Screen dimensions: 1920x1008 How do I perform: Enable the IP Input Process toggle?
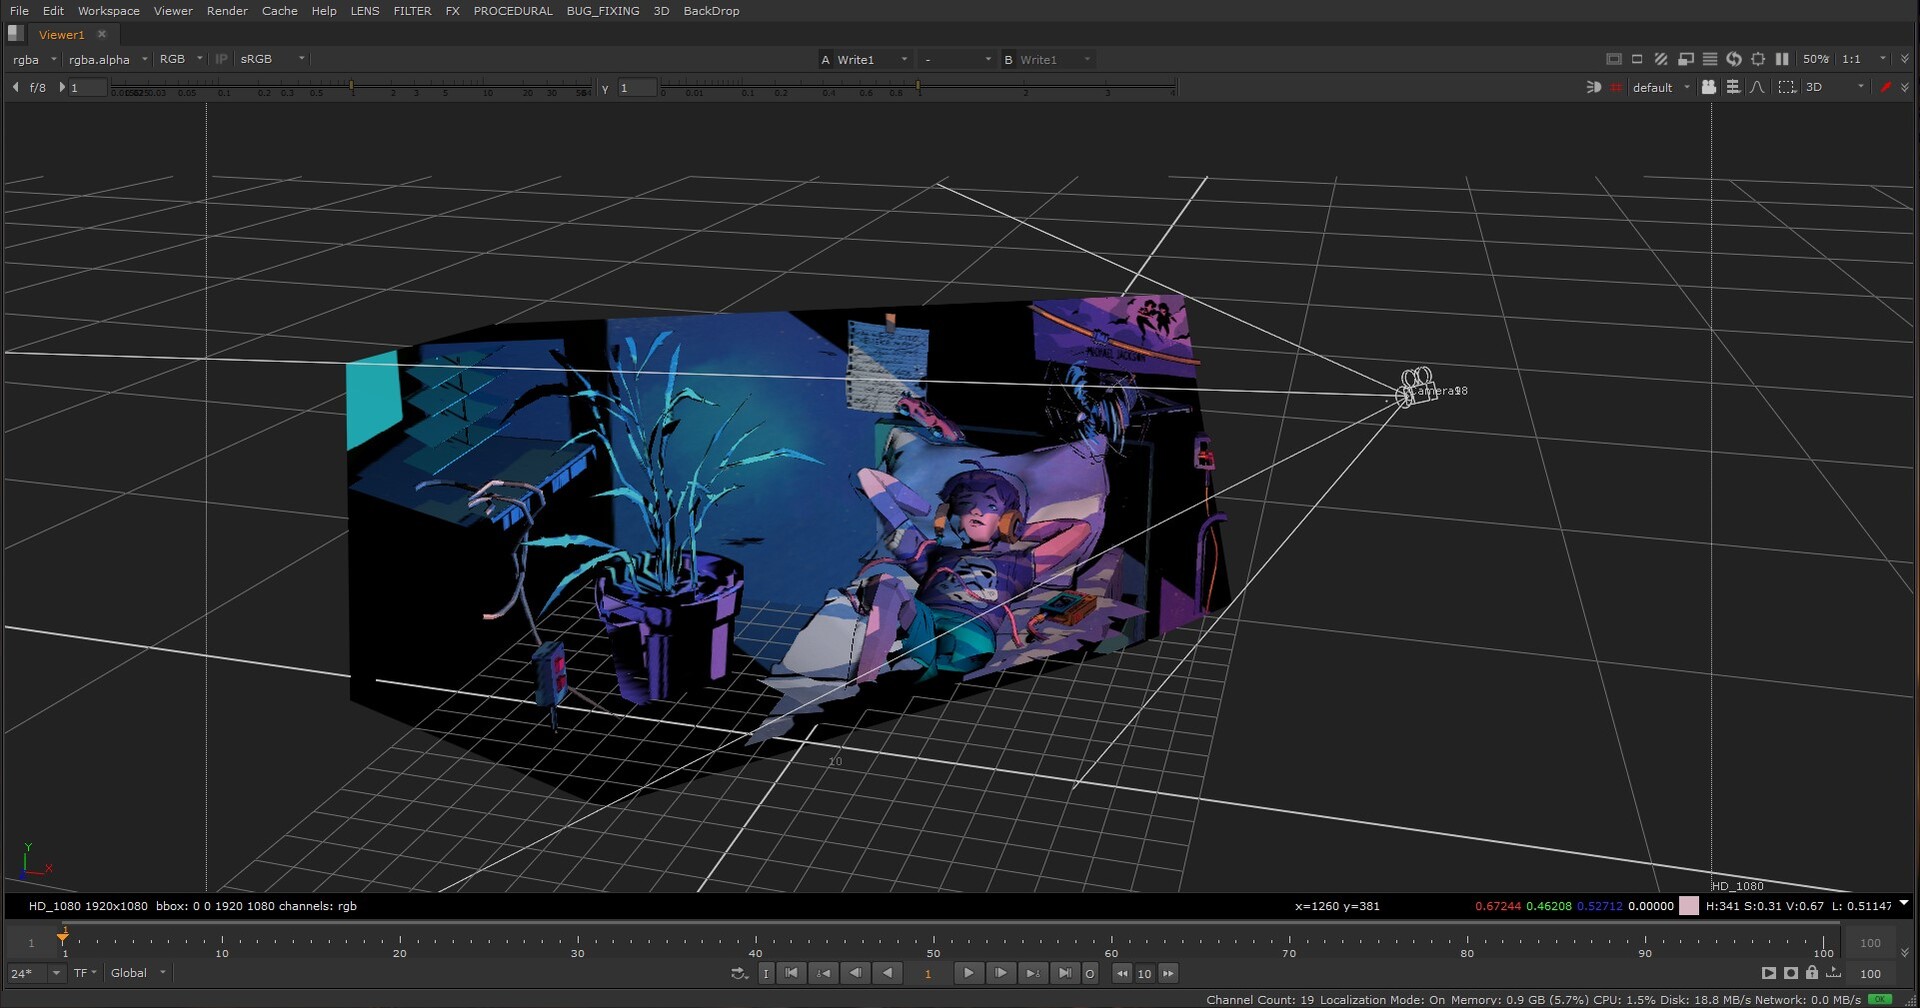pyautogui.click(x=221, y=59)
